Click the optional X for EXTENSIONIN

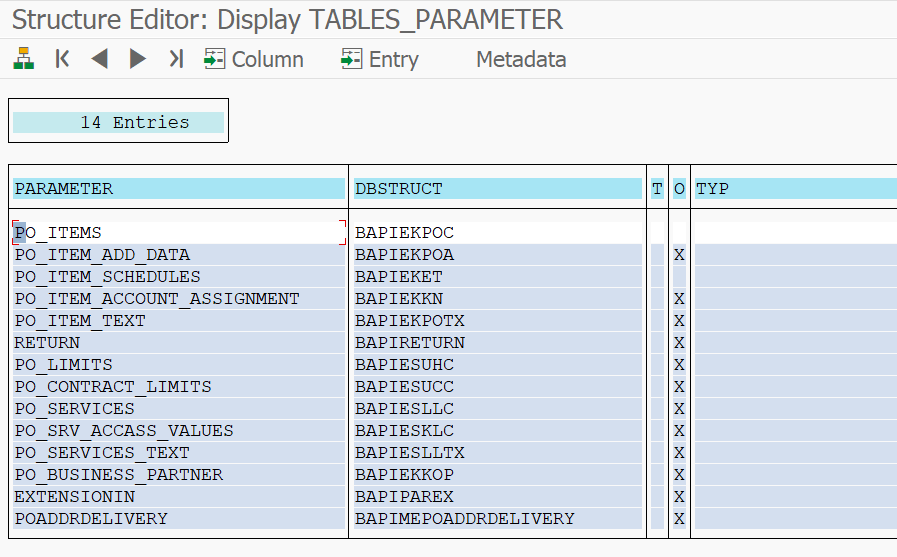[679, 497]
